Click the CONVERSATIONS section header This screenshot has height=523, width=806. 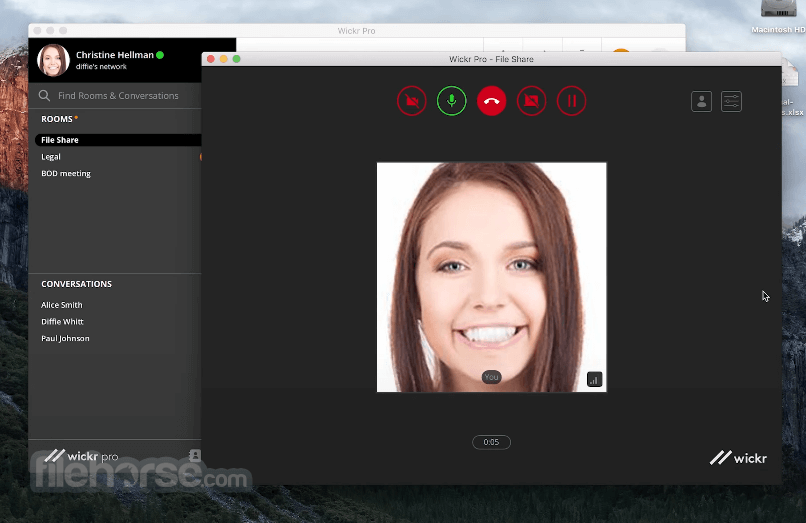[77, 284]
